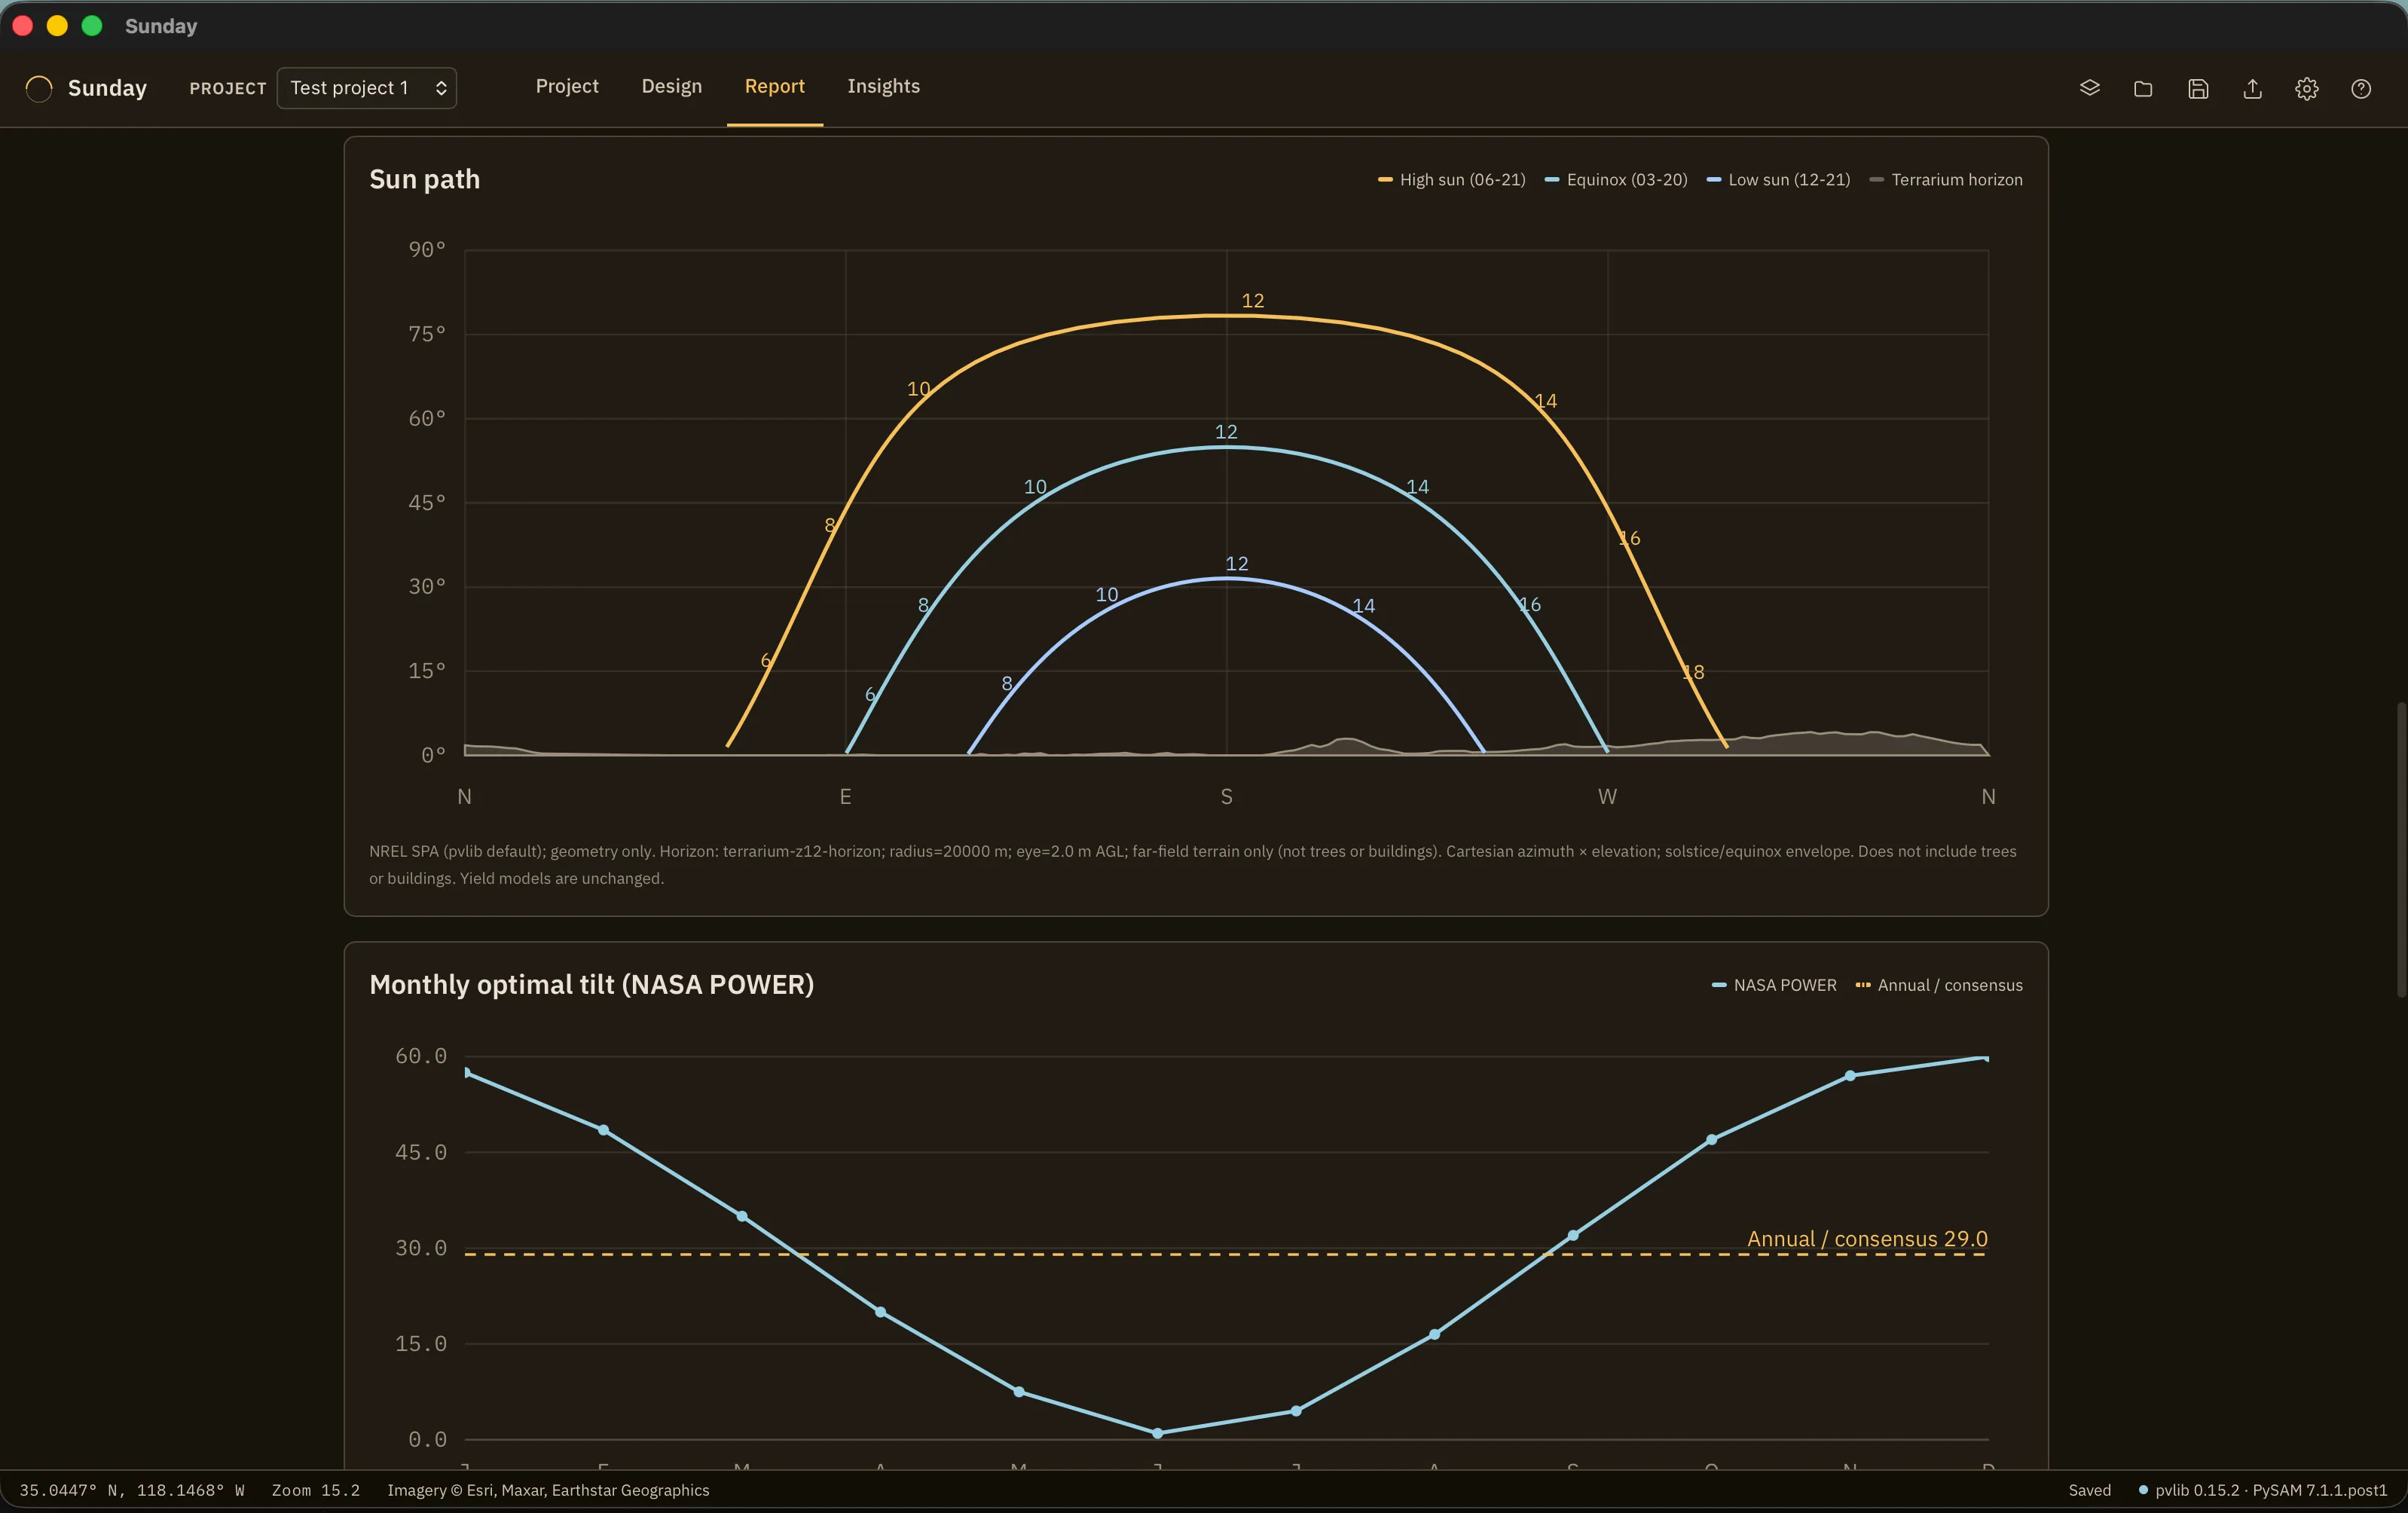This screenshot has height=1513, width=2408.
Task: Toggle NASA POWER legend entry
Action: coord(1774,985)
